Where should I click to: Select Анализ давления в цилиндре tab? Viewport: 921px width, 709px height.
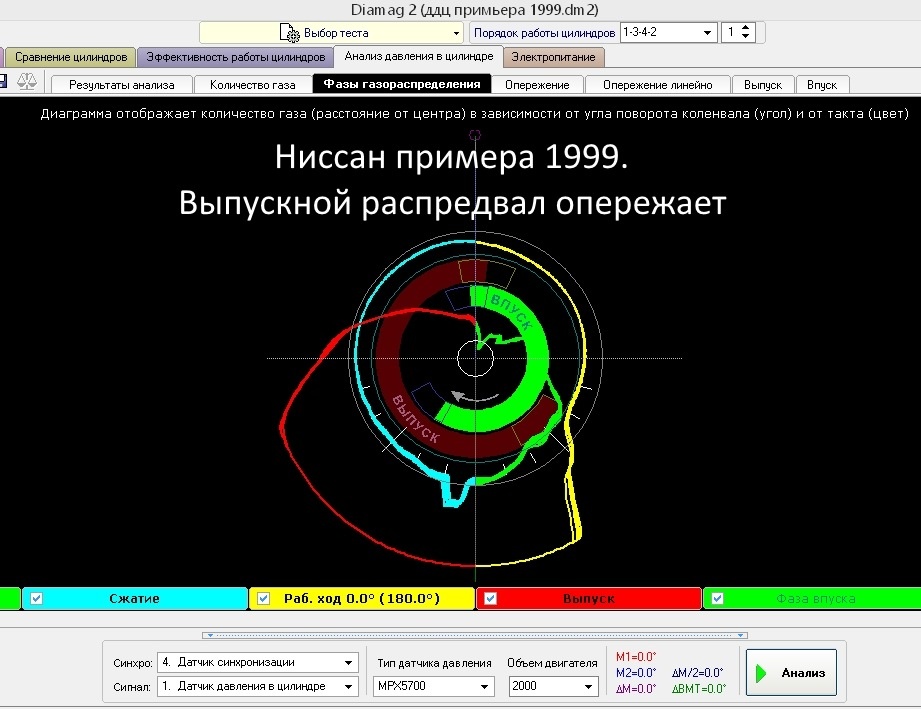pyautogui.click(x=418, y=56)
